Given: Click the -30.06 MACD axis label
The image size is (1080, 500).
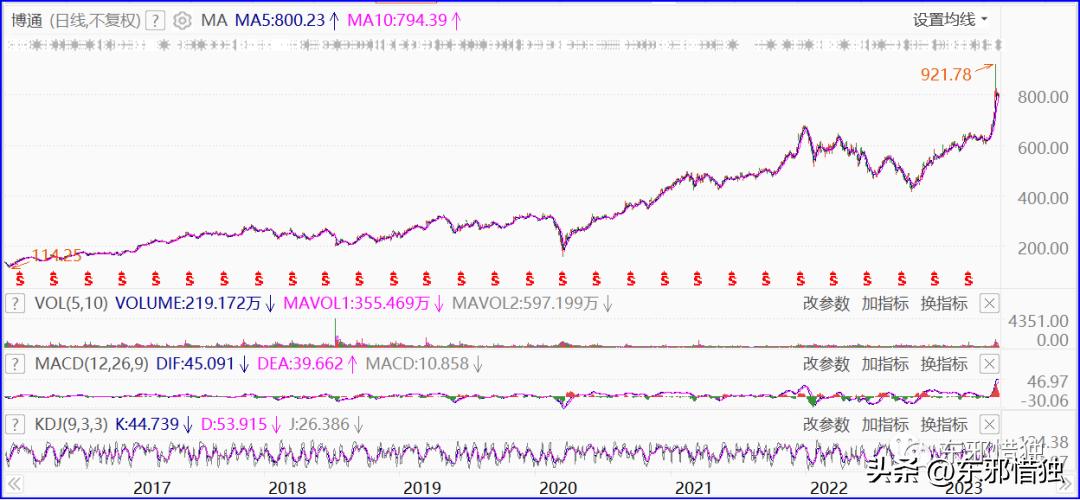Looking at the screenshot, I should point(1043,400).
